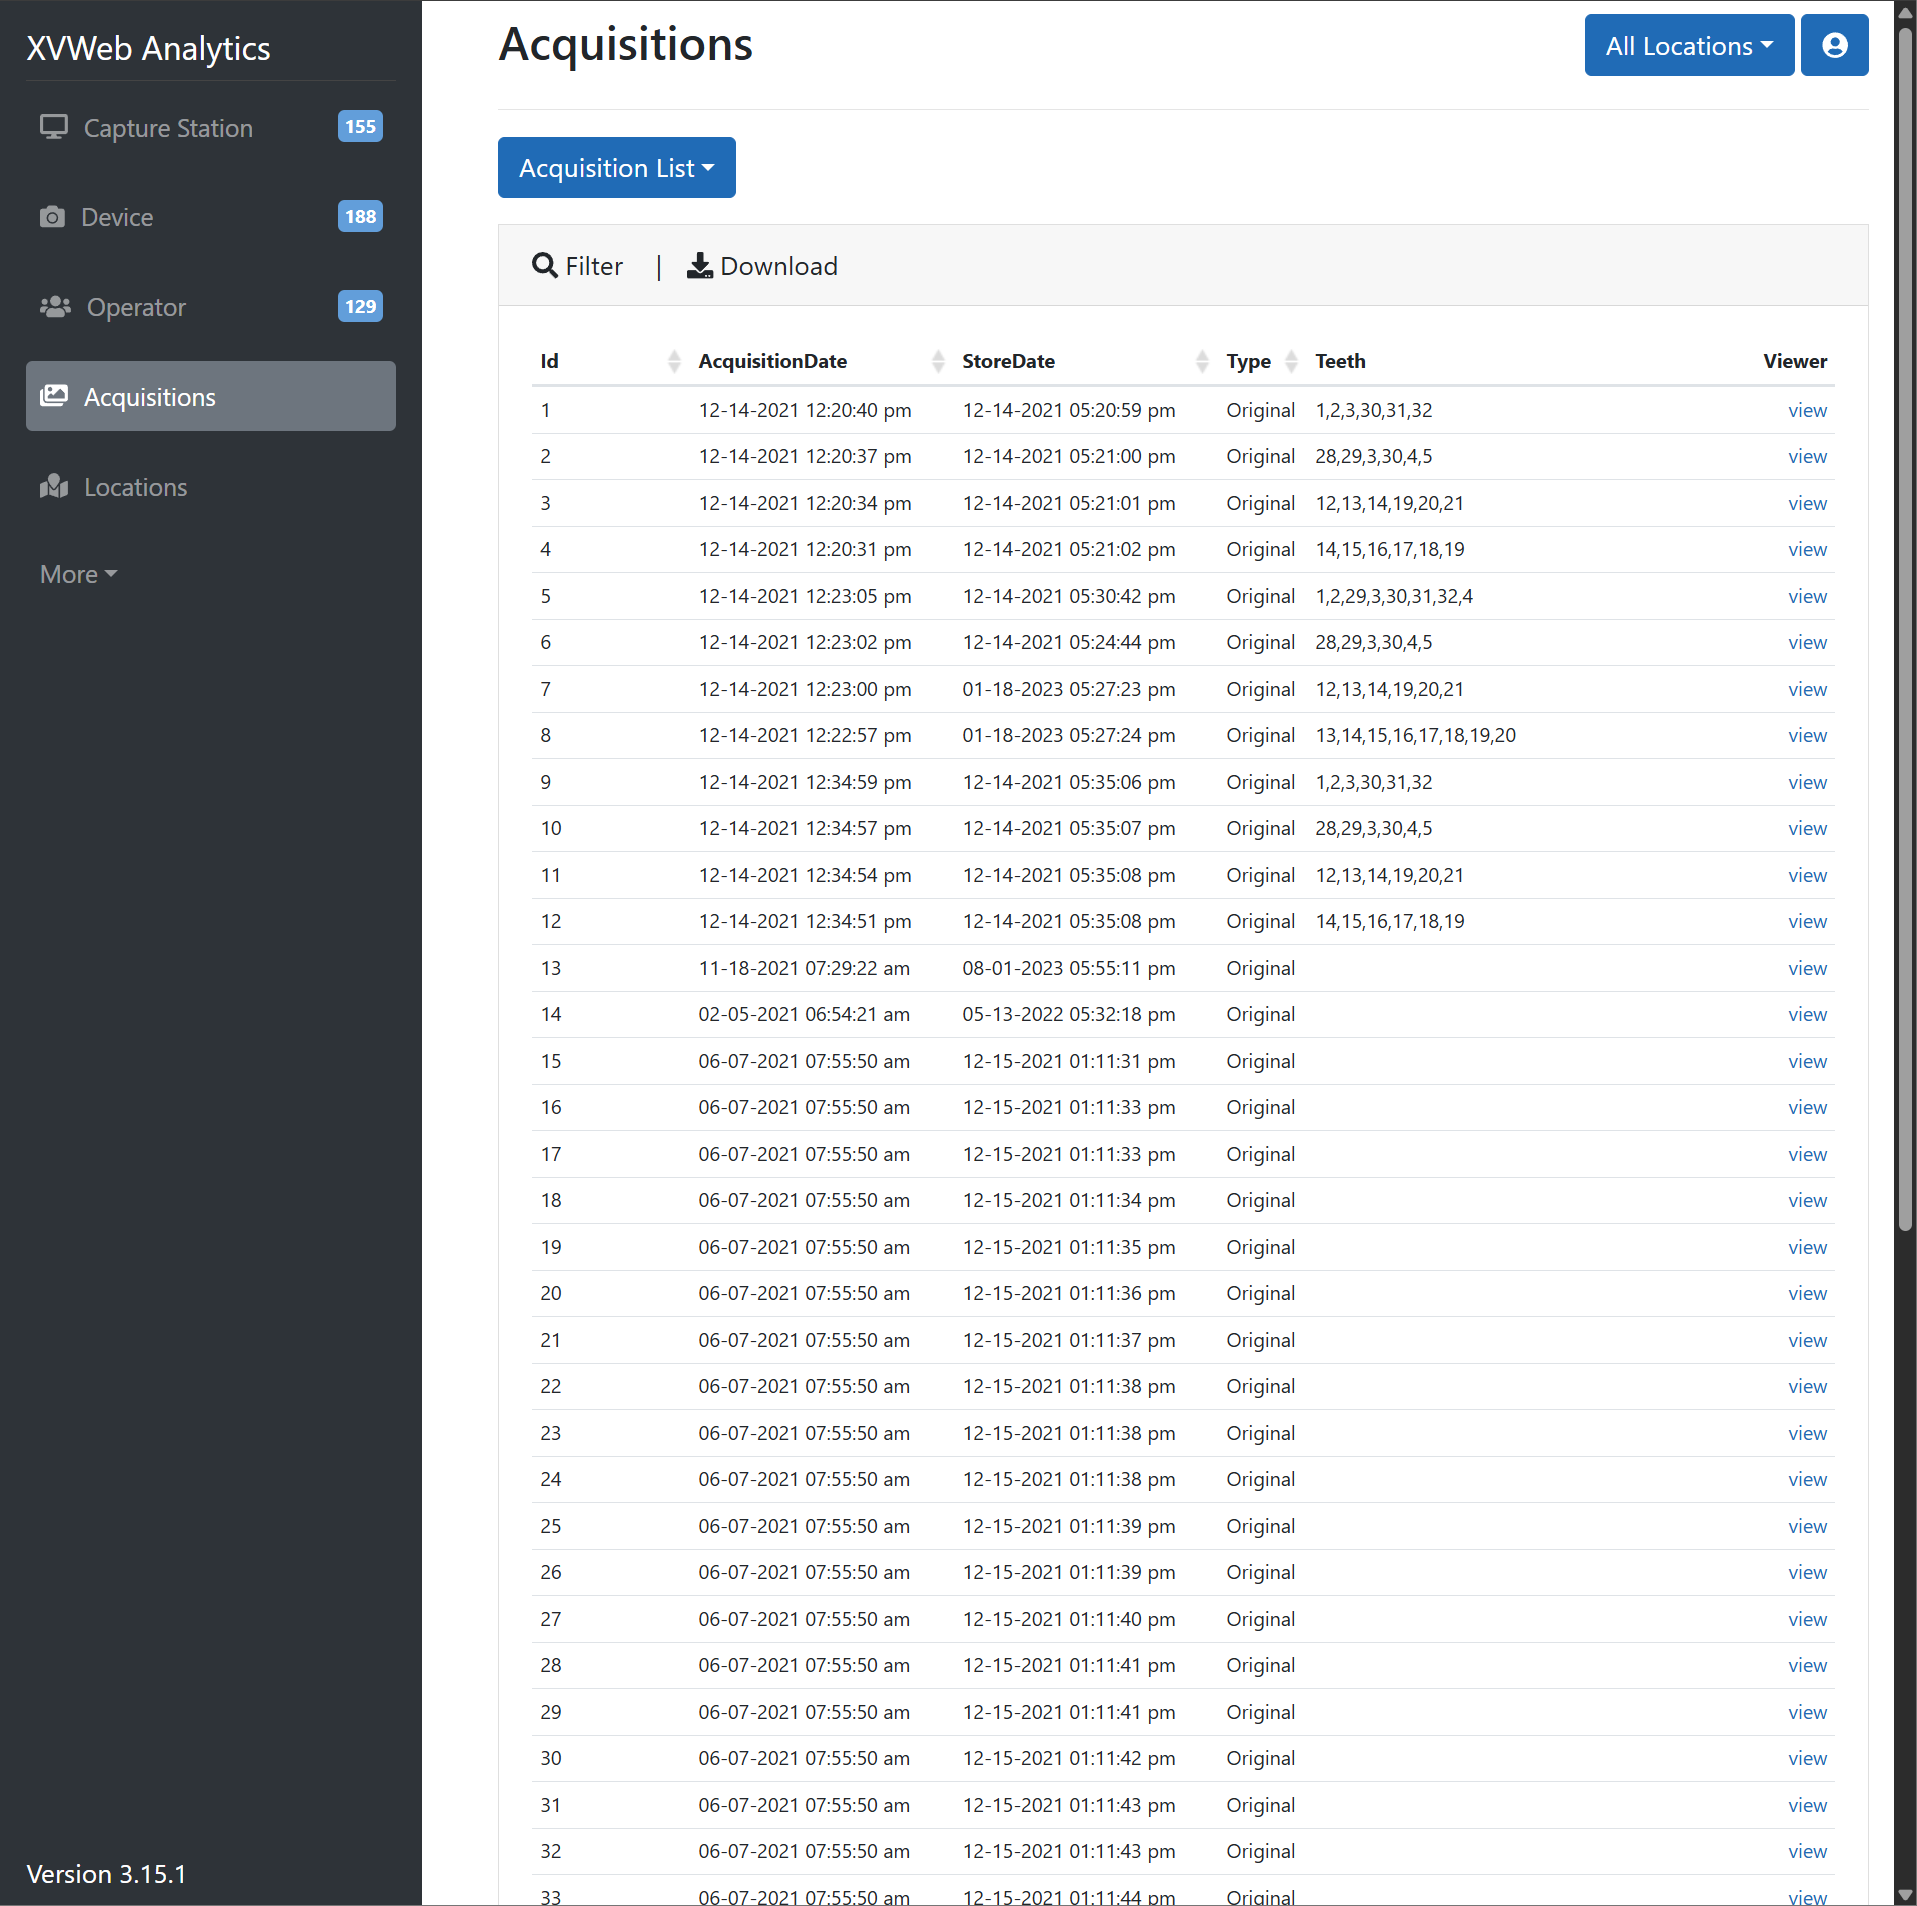Select the Capture Station monitor icon
This screenshot has width=1917, height=1906.
pyautogui.click(x=54, y=127)
